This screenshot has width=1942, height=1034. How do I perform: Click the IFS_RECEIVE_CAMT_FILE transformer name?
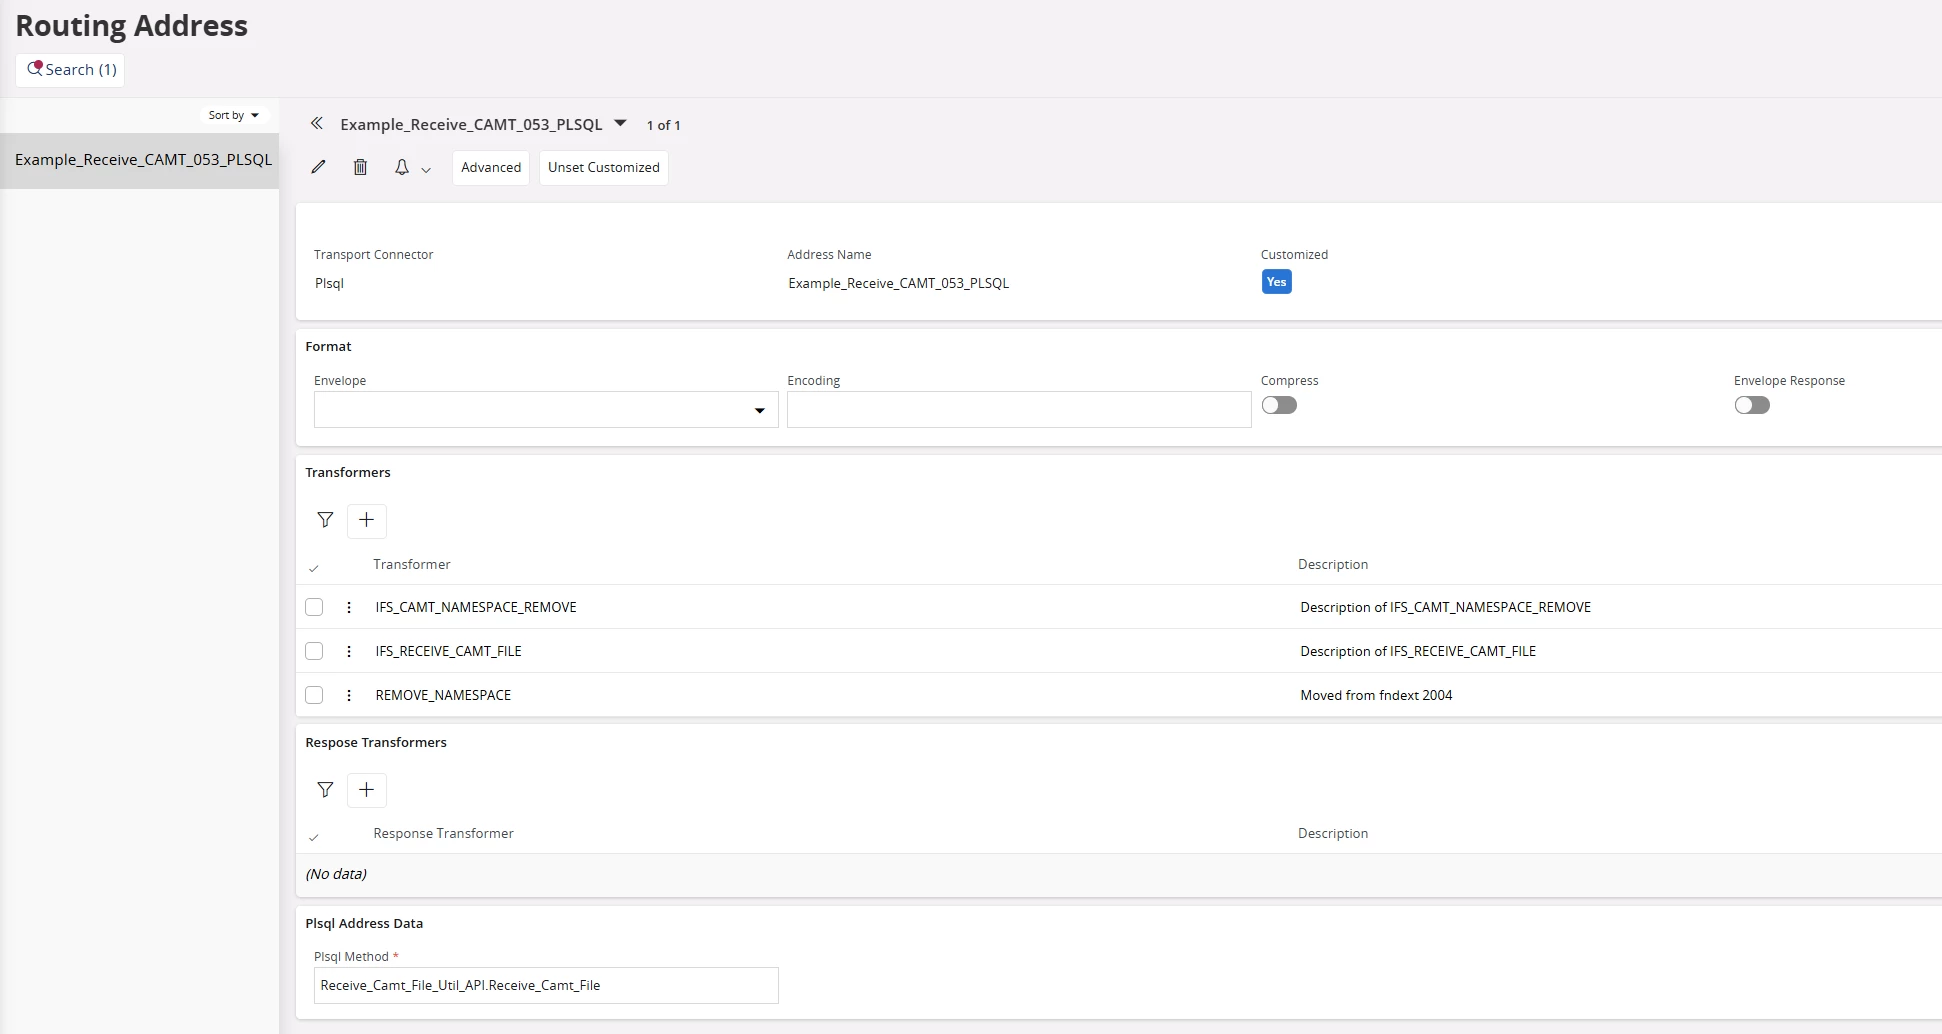449,651
